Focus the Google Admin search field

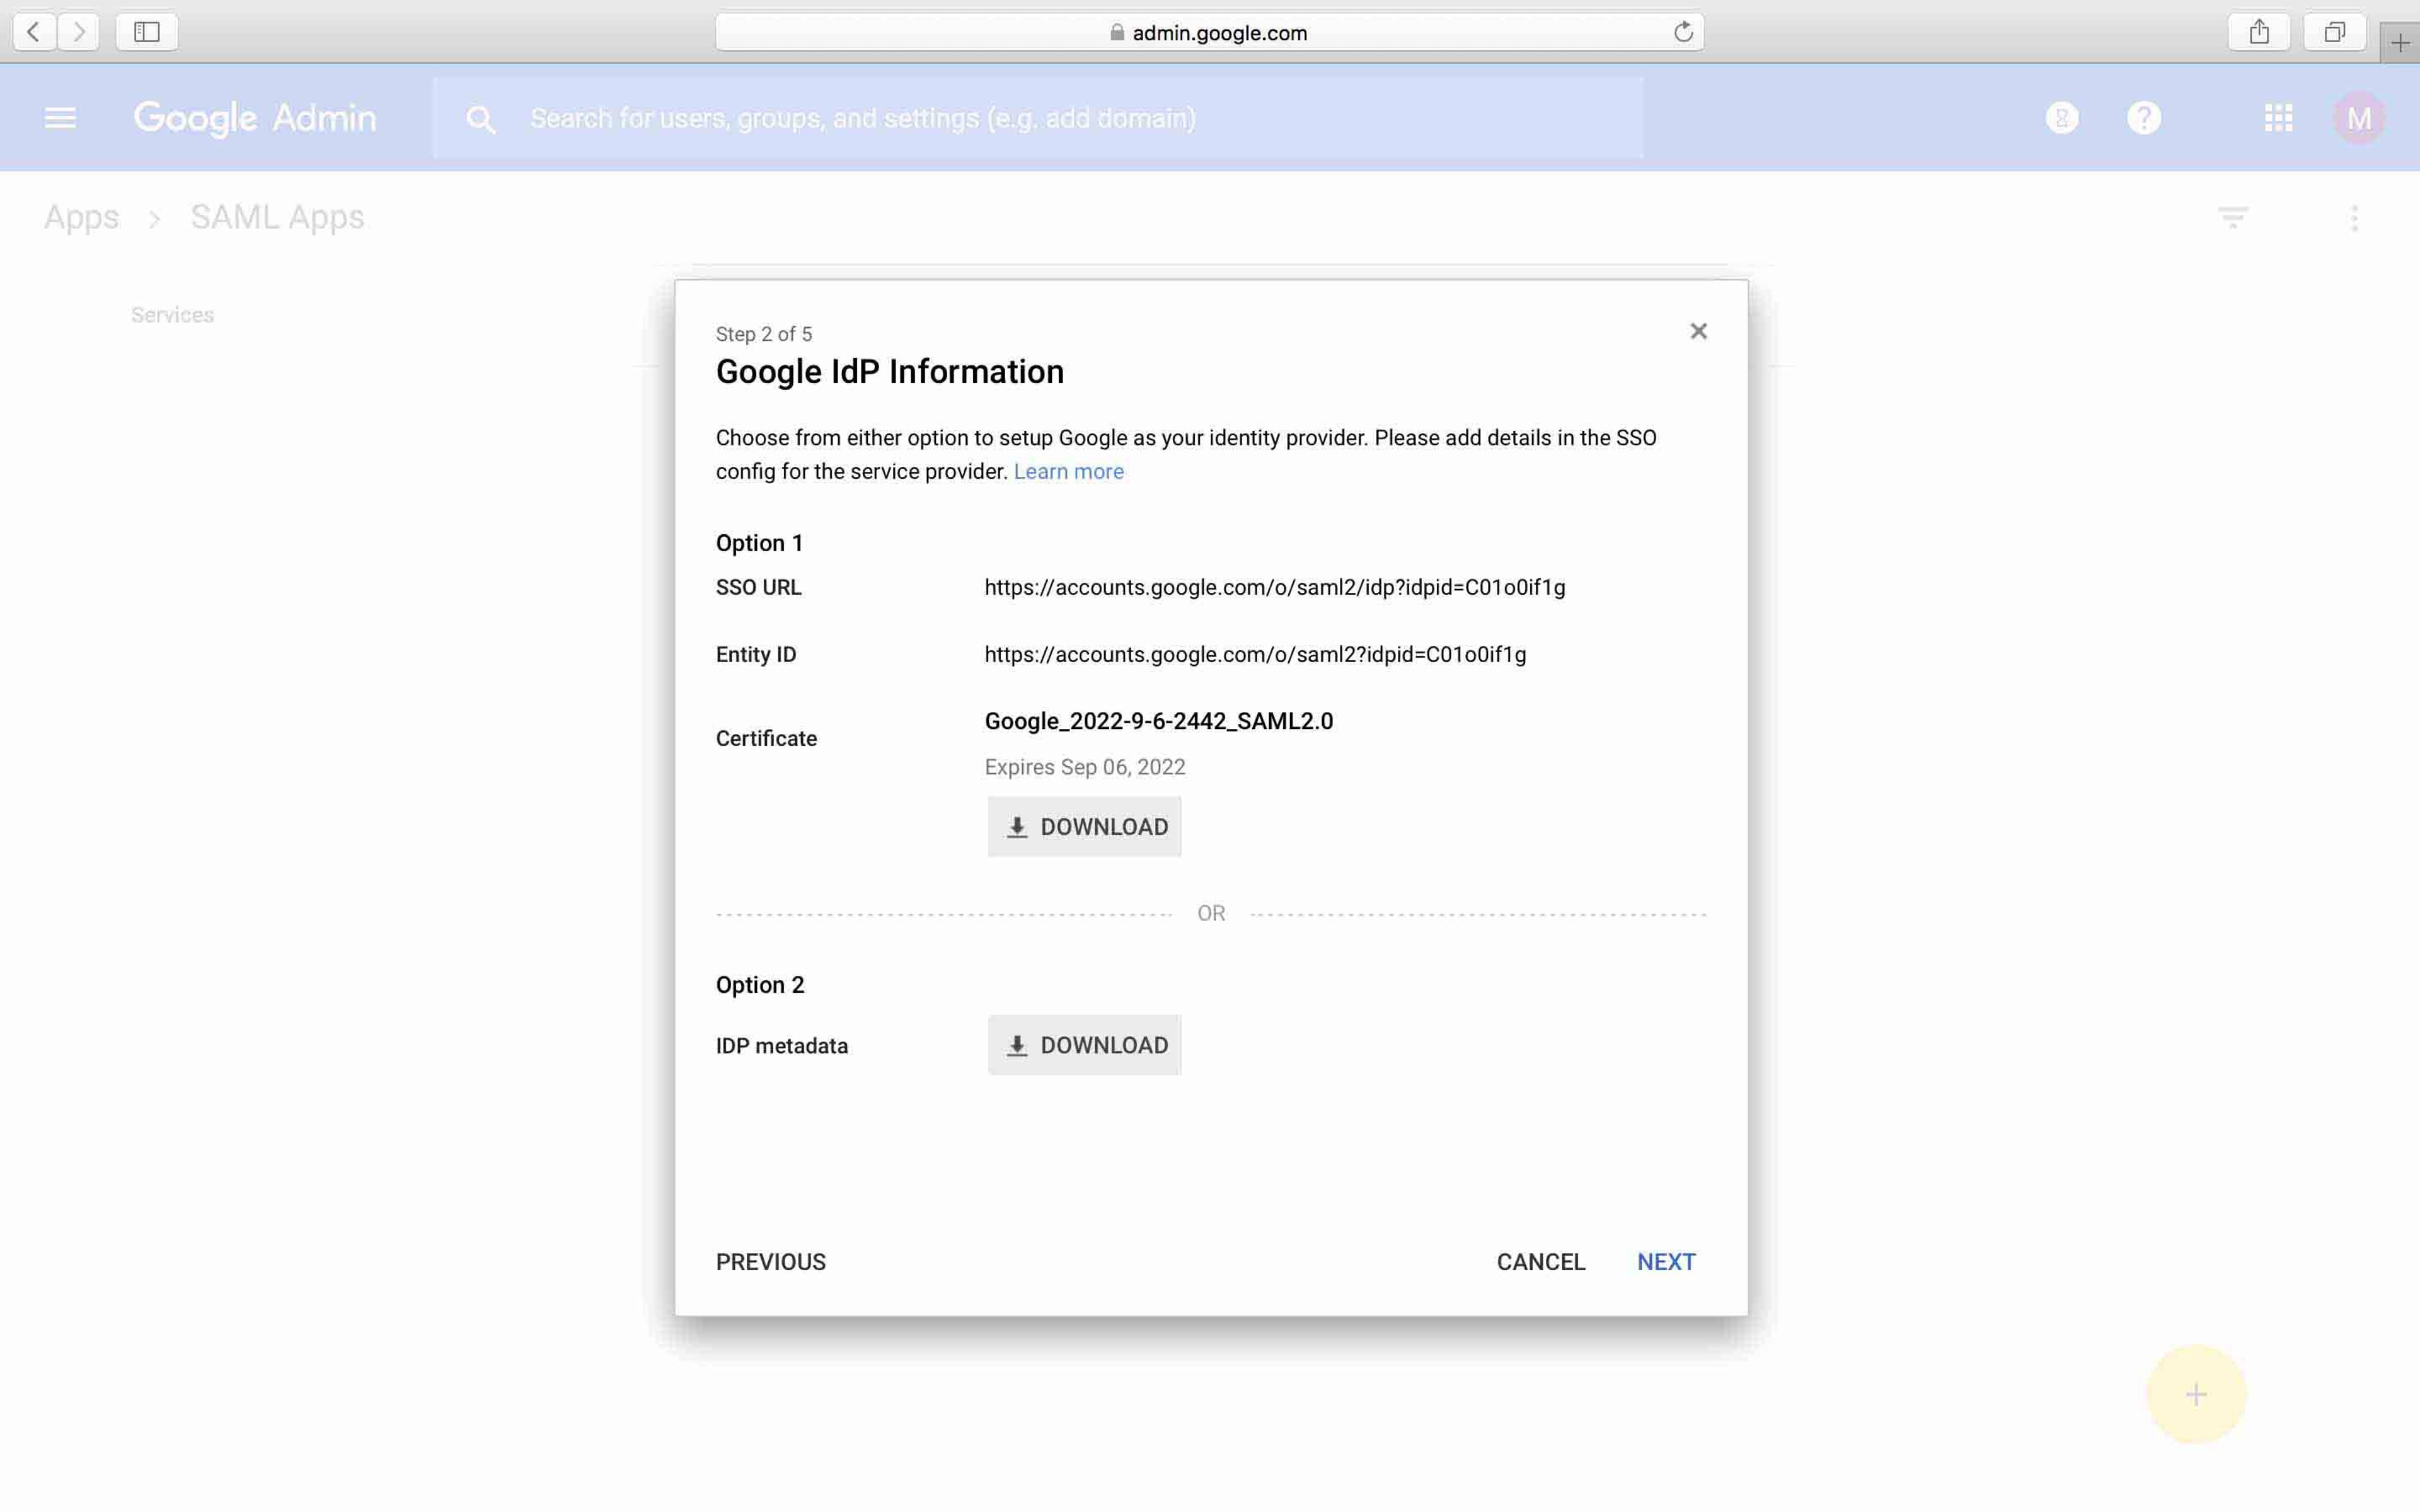click(x=1038, y=118)
